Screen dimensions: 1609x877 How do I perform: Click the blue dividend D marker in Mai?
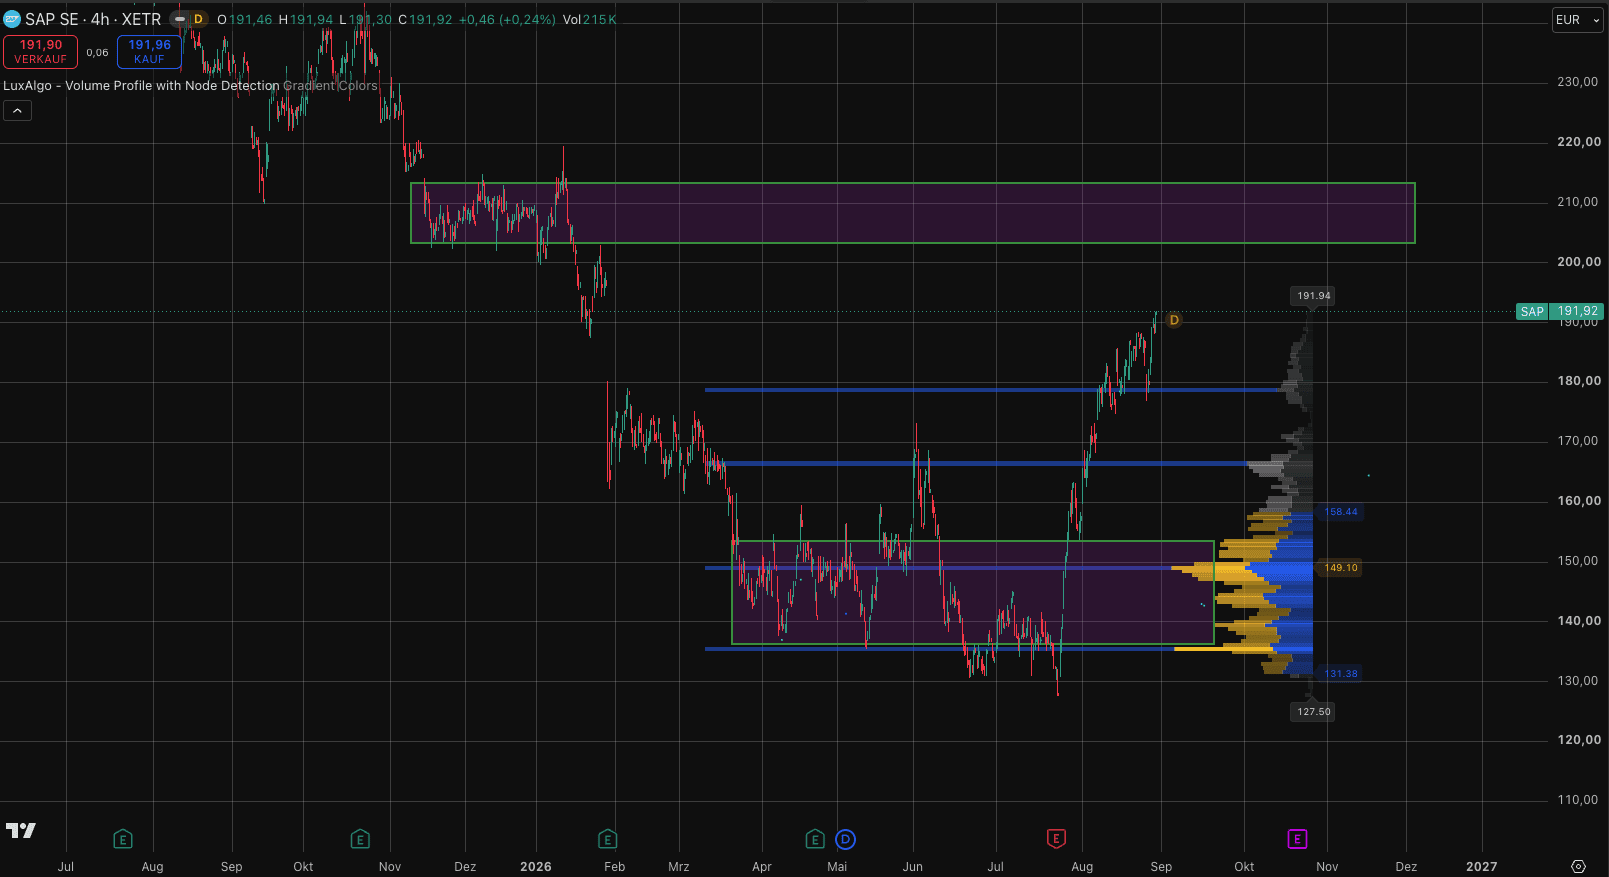(845, 839)
